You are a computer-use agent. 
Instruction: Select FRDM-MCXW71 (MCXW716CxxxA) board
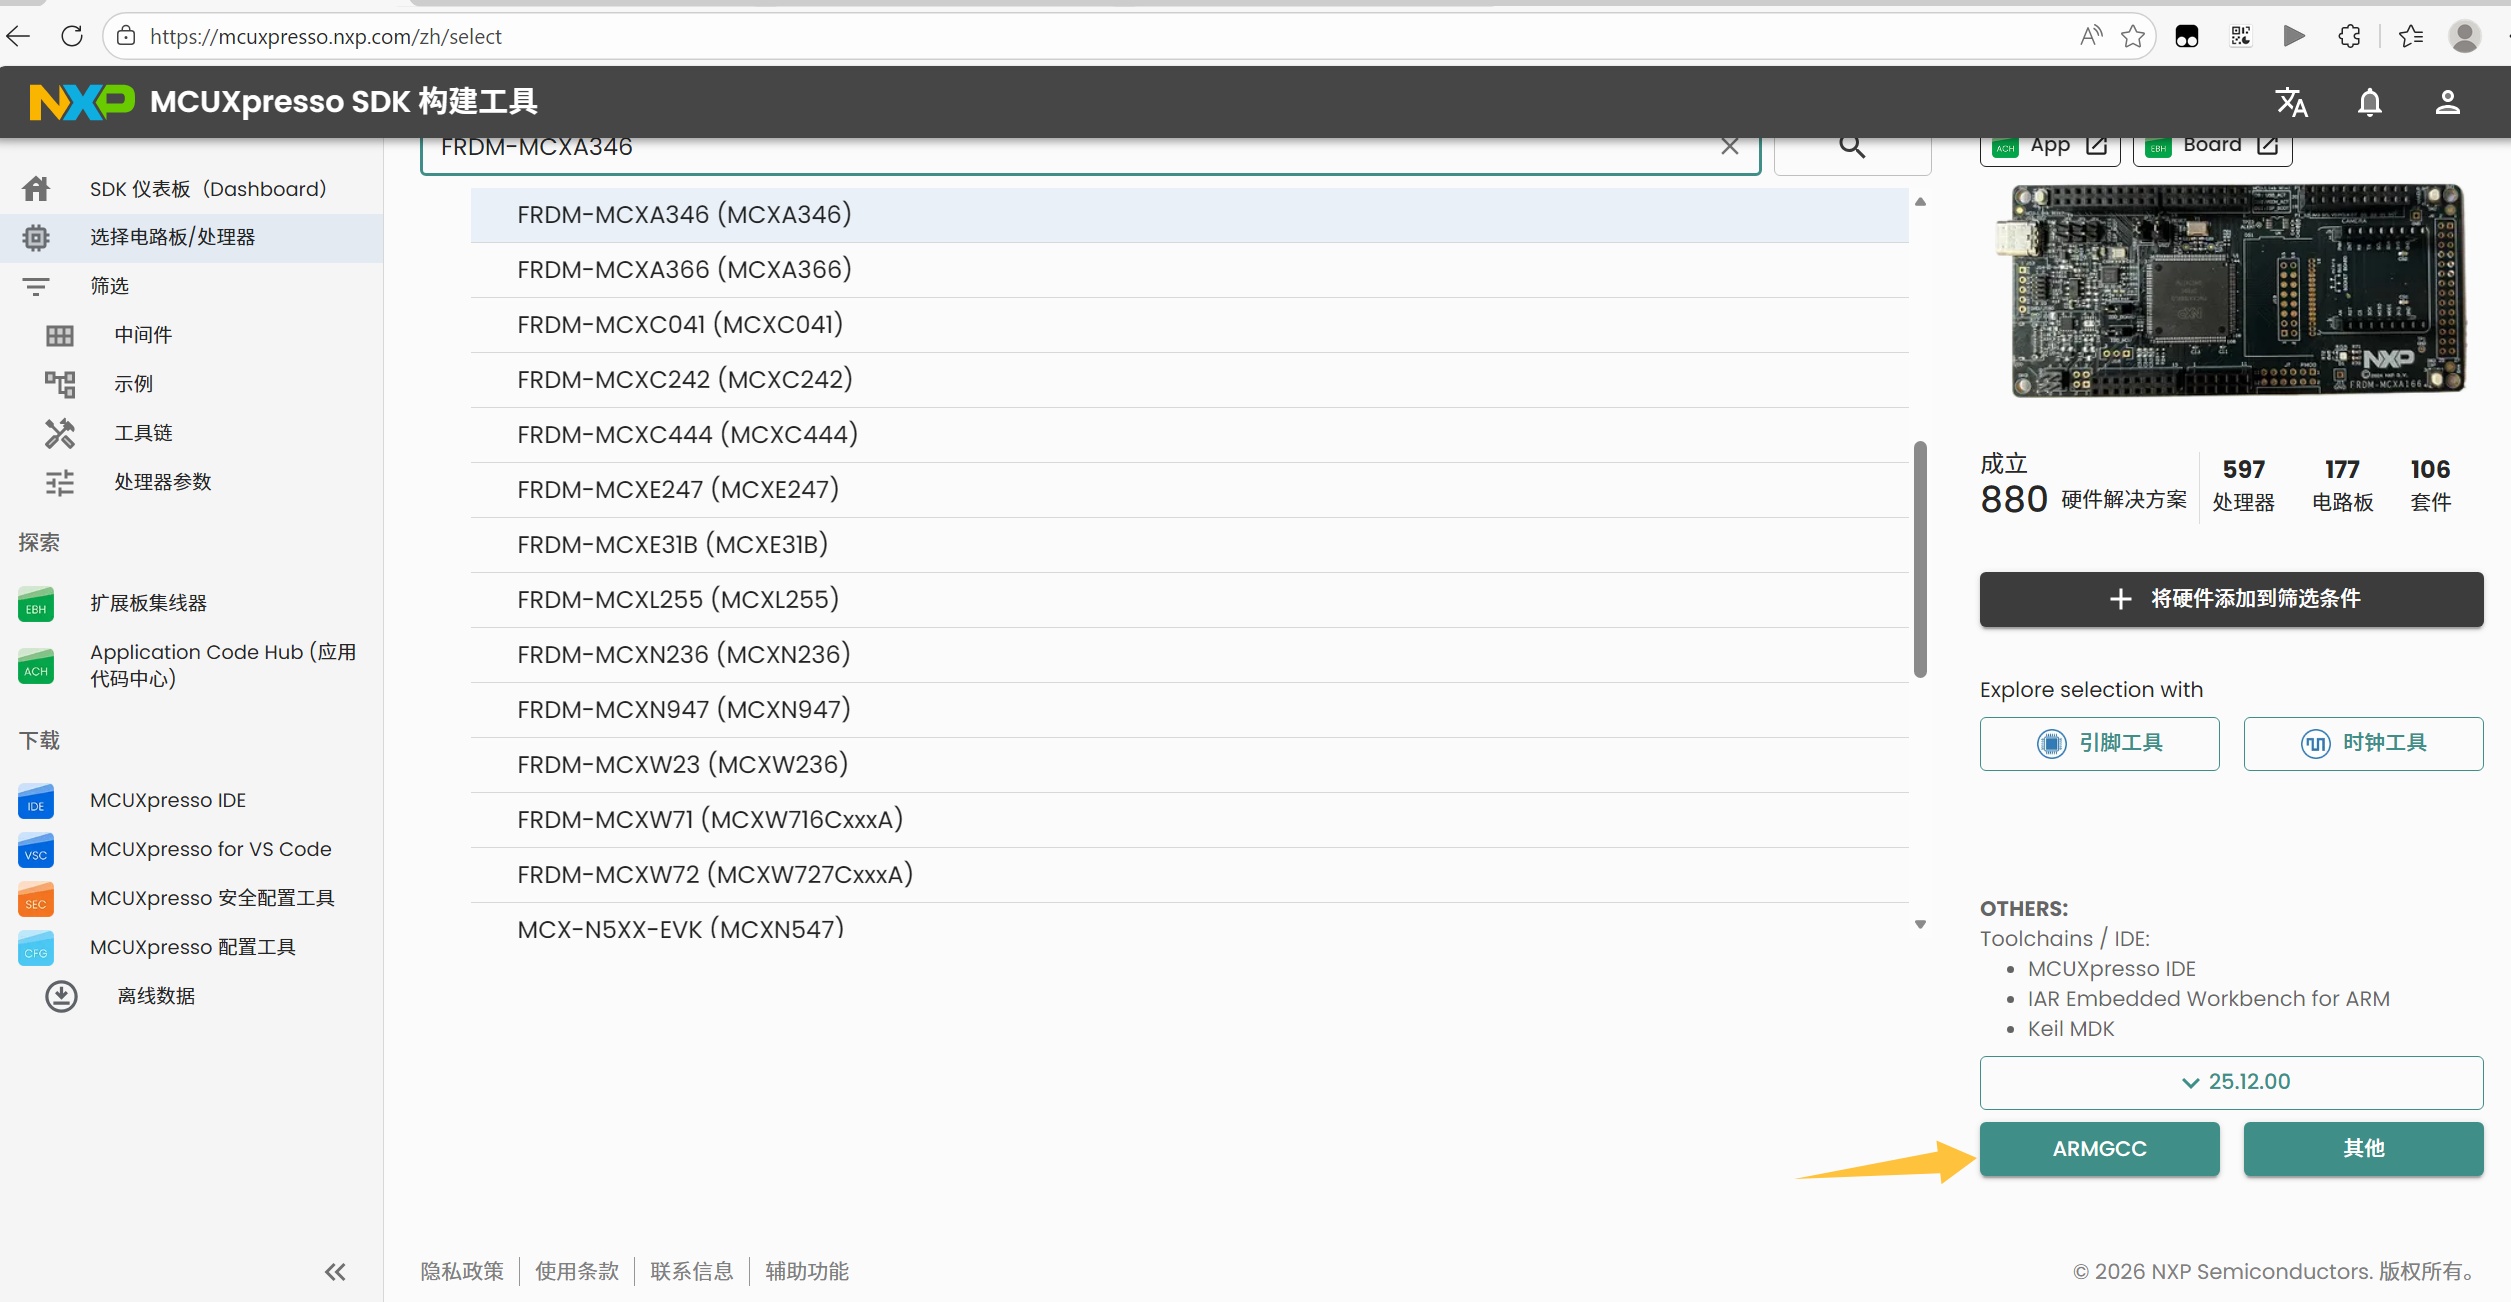[1189, 820]
